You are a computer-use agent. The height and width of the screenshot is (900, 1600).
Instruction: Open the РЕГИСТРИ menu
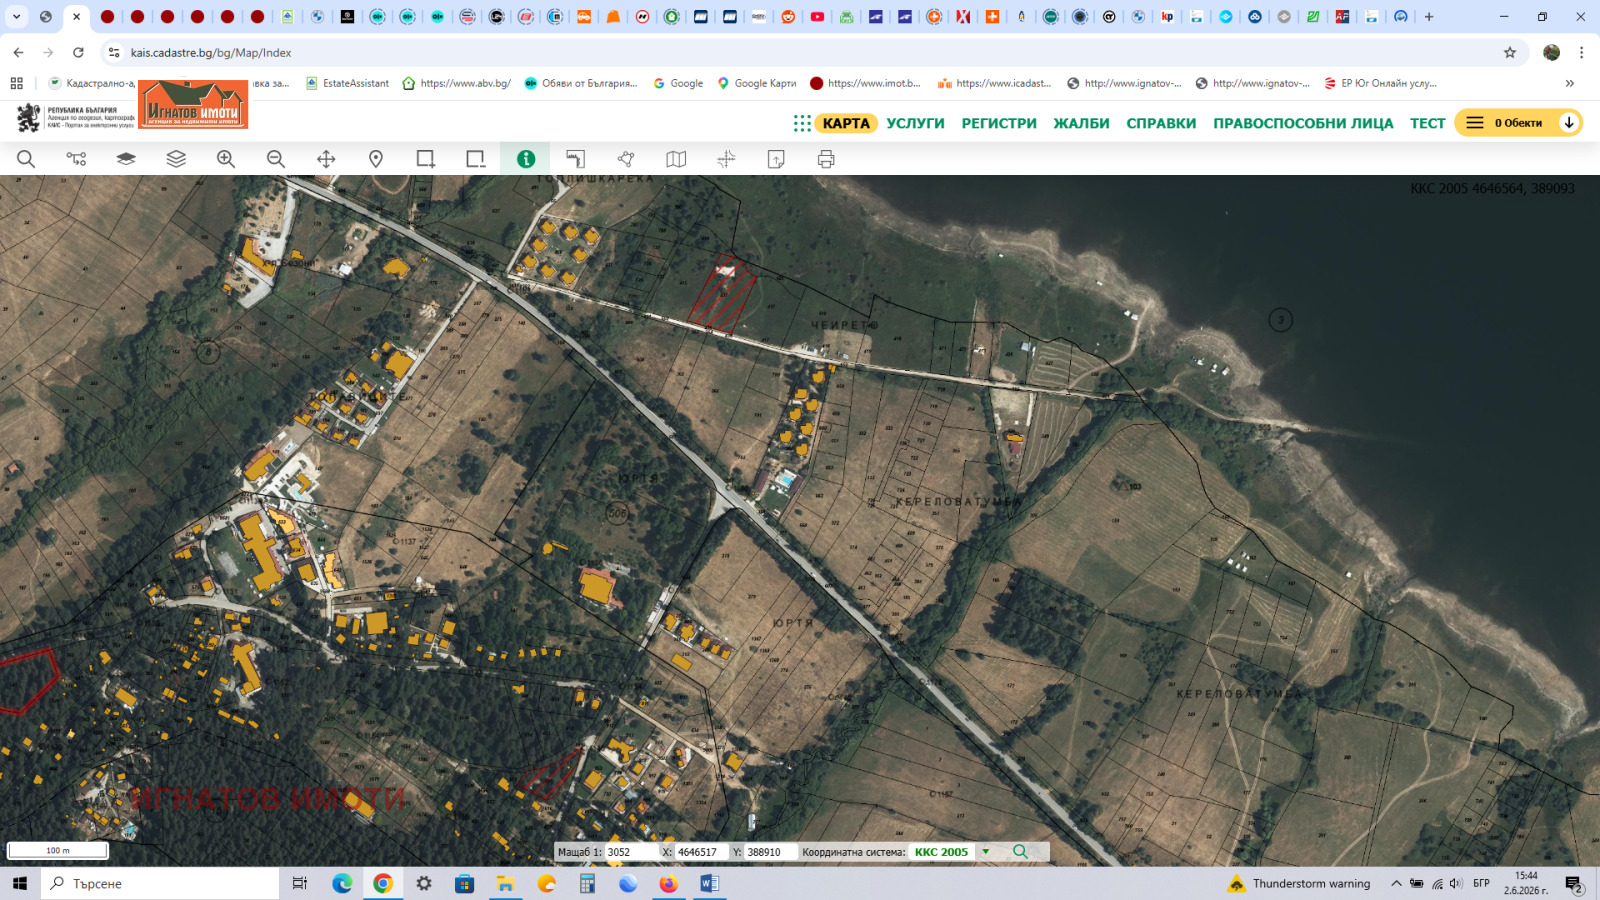pyautogui.click(x=999, y=123)
